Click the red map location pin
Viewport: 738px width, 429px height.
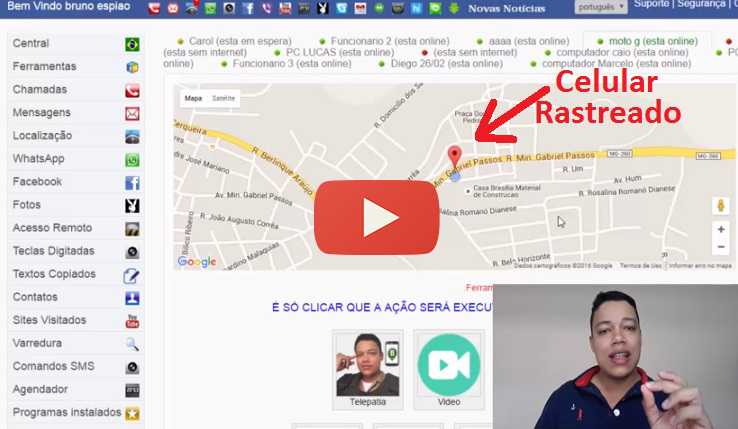coord(455,158)
